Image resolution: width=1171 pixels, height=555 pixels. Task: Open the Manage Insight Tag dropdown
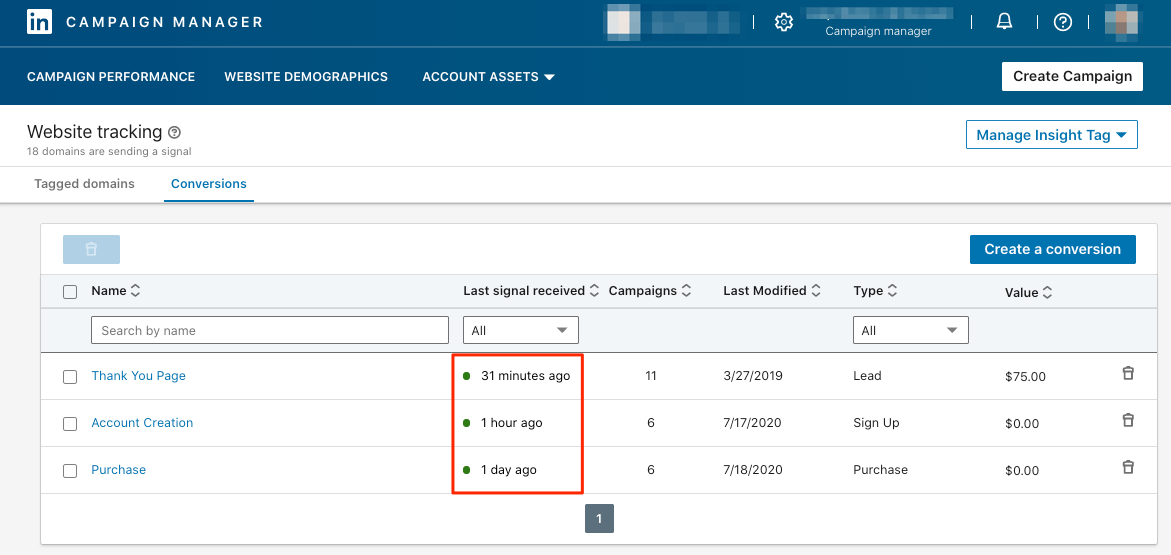1051,135
